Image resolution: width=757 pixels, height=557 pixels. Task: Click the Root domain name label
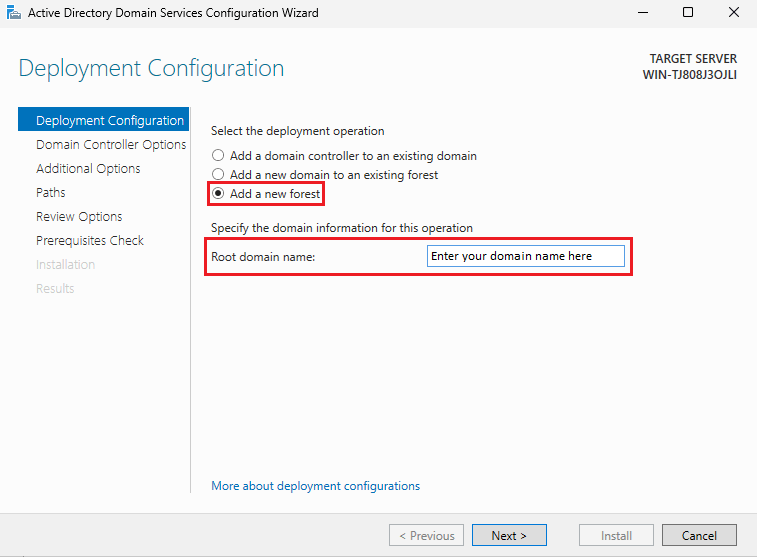[263, 257]
